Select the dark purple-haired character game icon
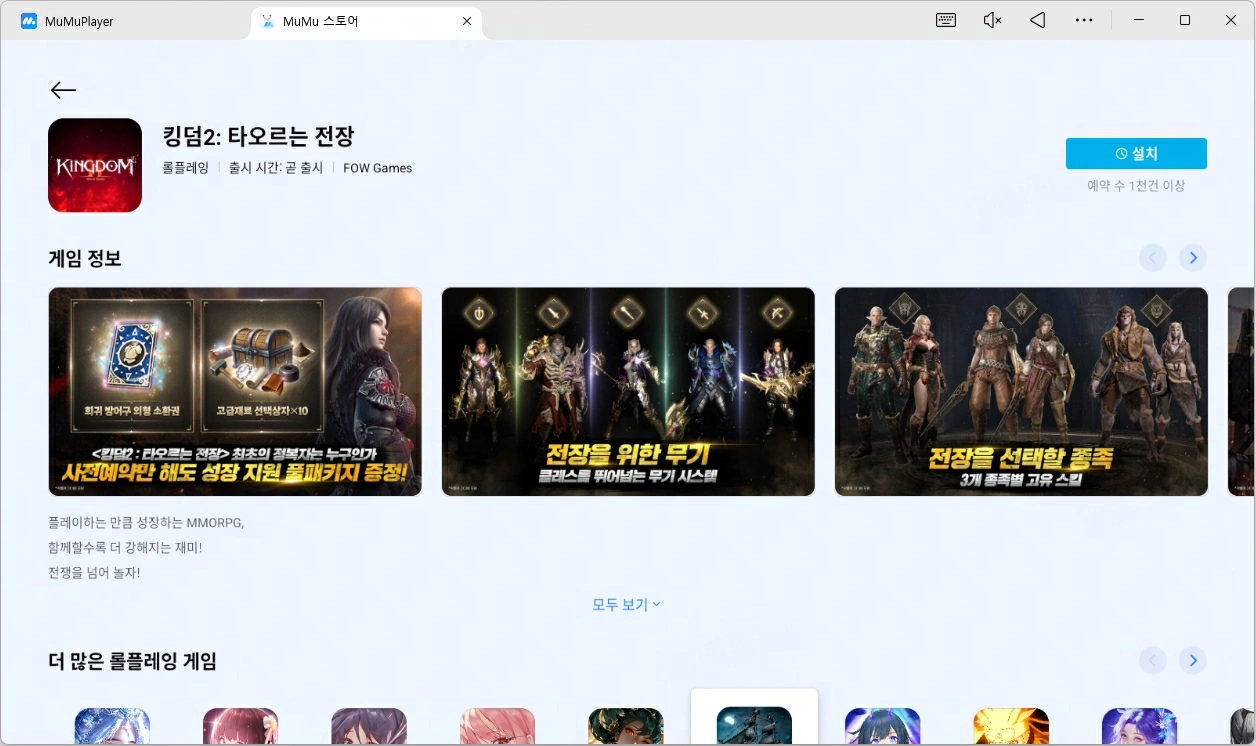Screen dimensions: 1256x746 tap(369, 727)
